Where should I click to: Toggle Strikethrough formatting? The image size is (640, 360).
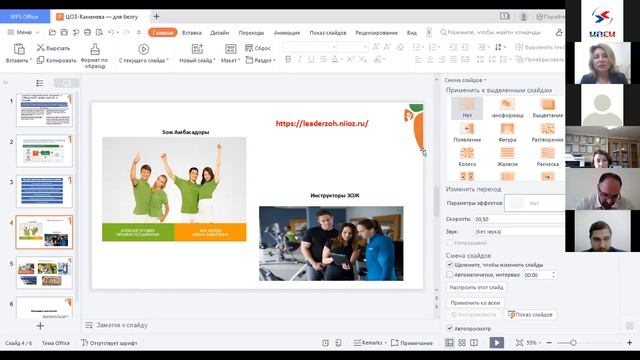click(x=323, y=60)
